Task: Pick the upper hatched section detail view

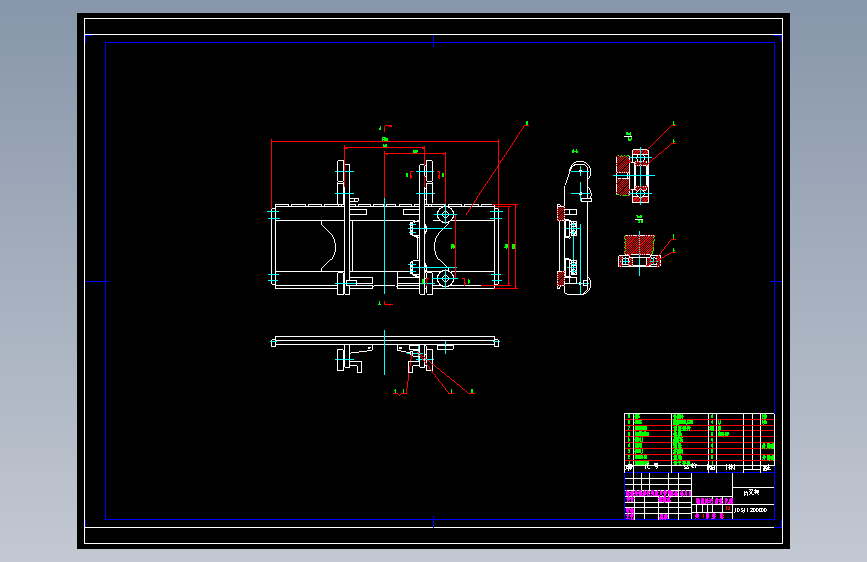Action: coord(634,175)
